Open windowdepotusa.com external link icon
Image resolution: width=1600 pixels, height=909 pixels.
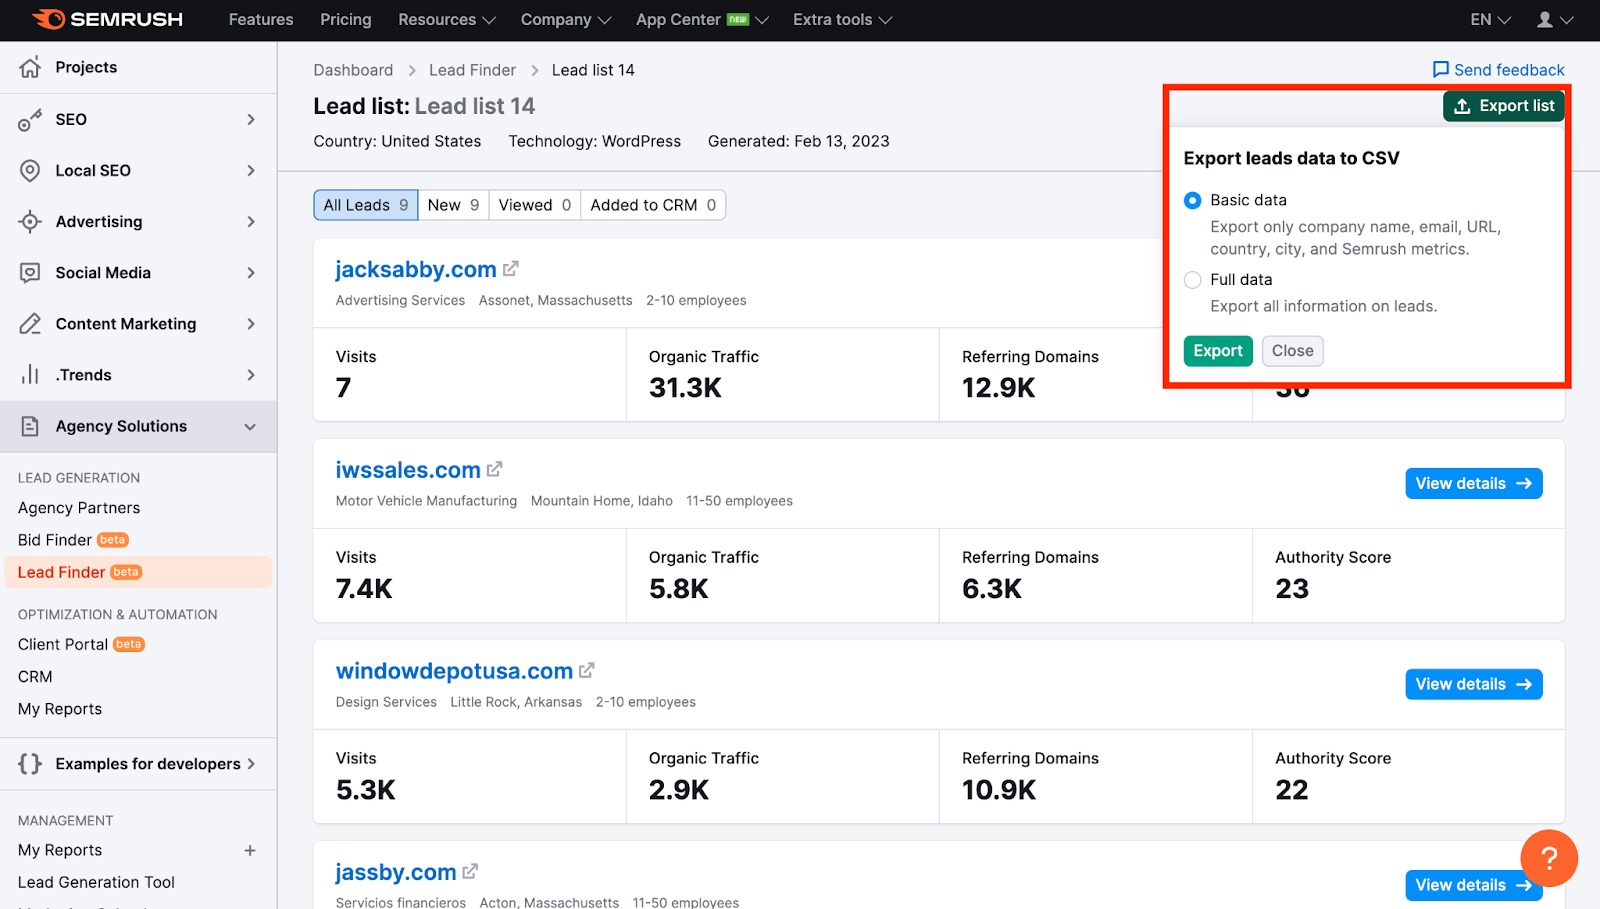click(x=587, y=670)
